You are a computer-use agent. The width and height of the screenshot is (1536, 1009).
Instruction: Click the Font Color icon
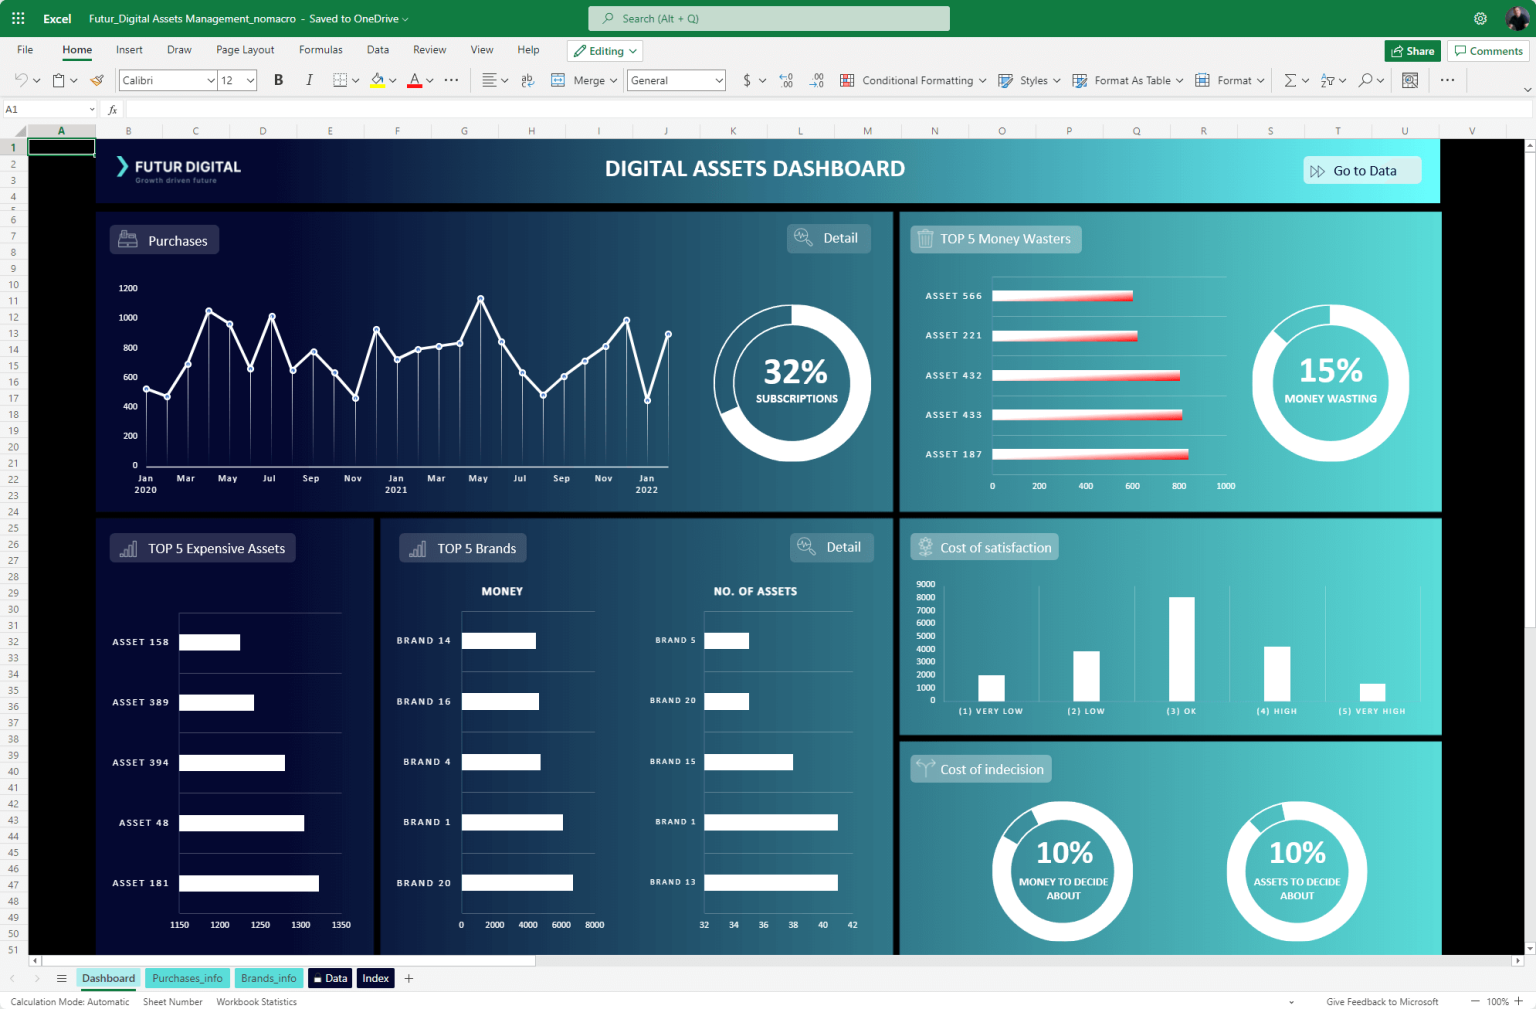pos(414,80)
